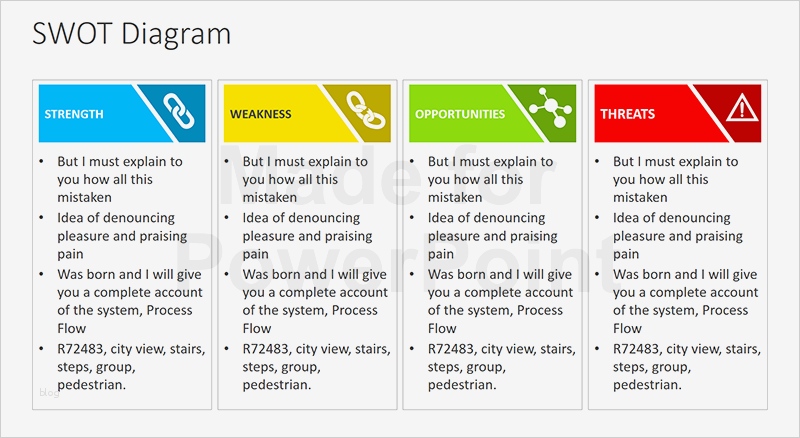Click 'But I must explain' bullet under Strength
Viewport: 800px width, 438px height.
[x=118, y=179]
